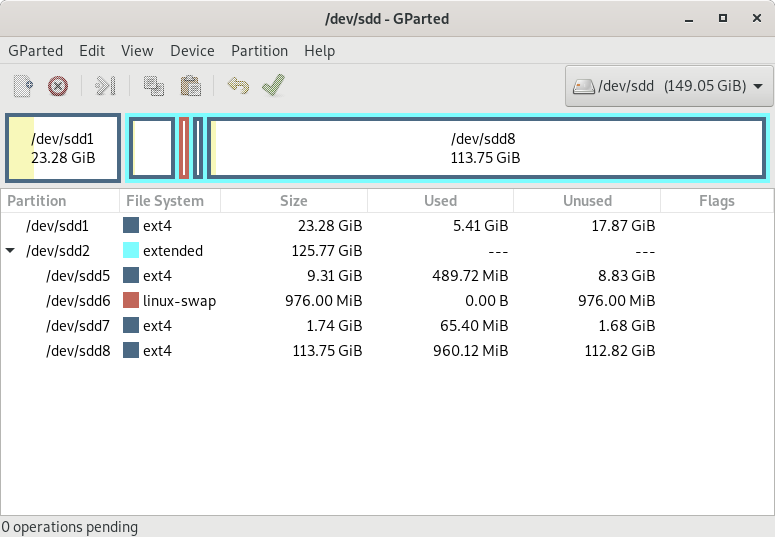Sort by the Unused column header
Viewport: 775px width, 537px height.
tap(587, 201)
